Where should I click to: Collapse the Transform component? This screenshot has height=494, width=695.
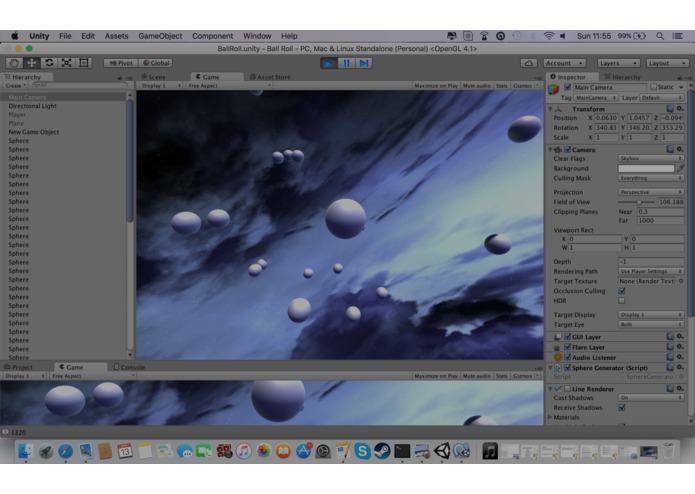coord(550,109)
